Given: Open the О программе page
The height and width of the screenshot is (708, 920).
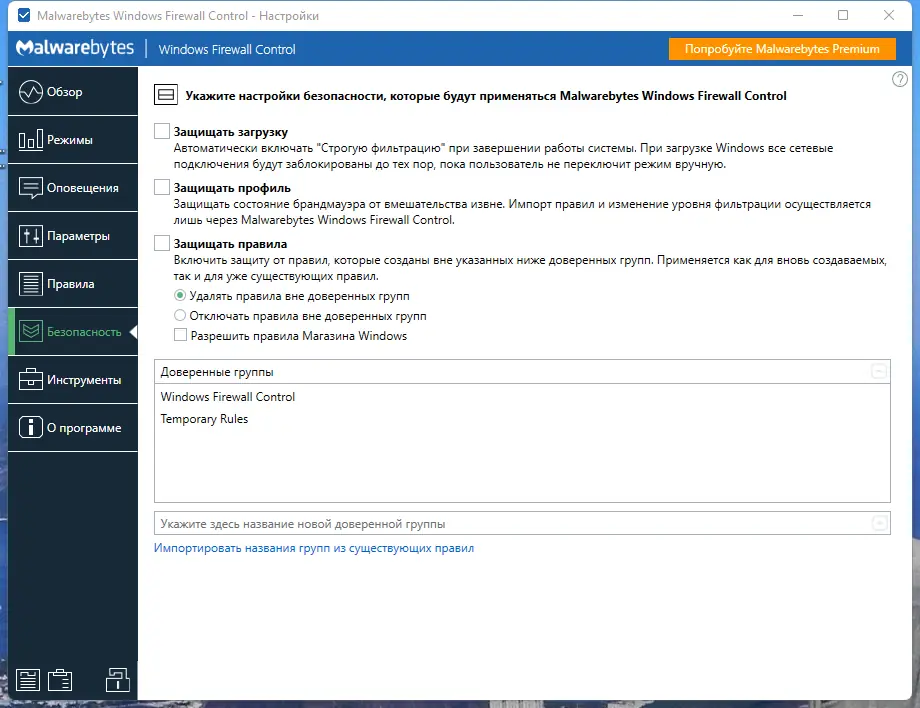Looking at the screenshot, I should coord(73,428).
